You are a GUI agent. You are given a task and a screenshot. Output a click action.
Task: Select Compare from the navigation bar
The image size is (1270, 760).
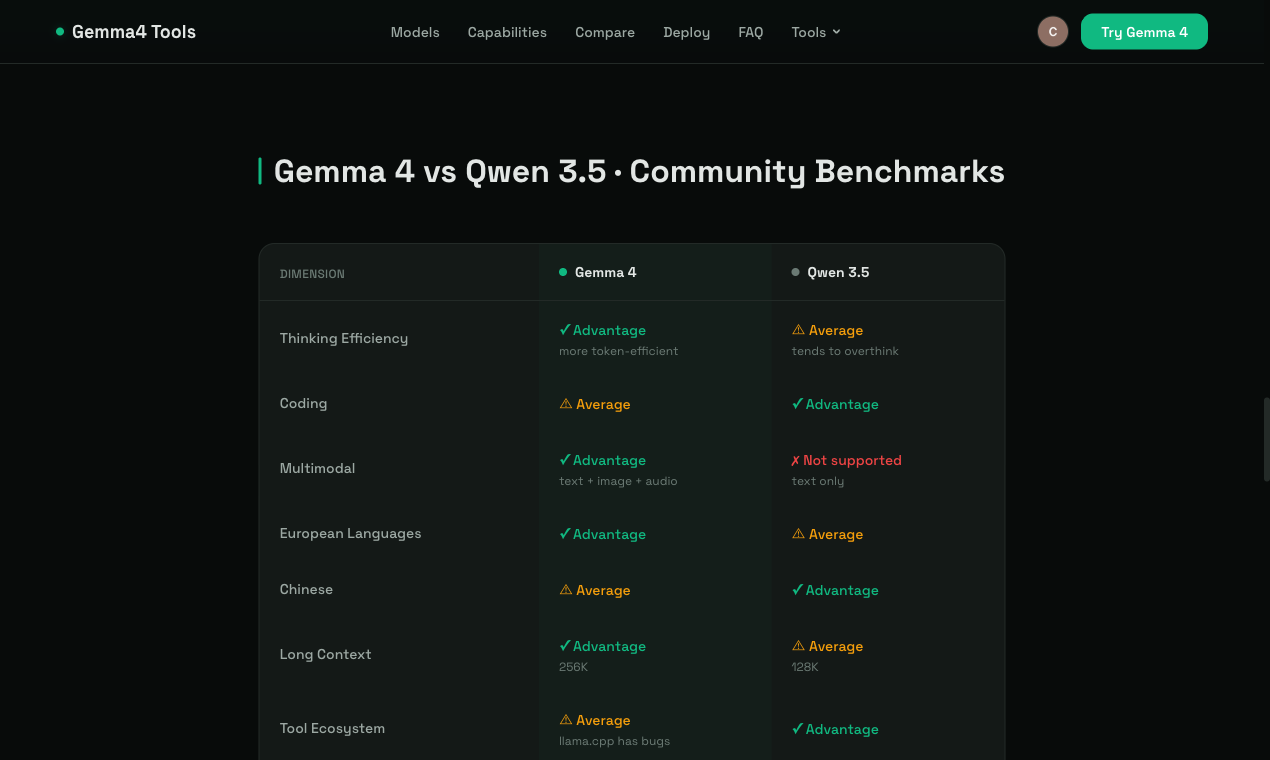coord(605,32)
